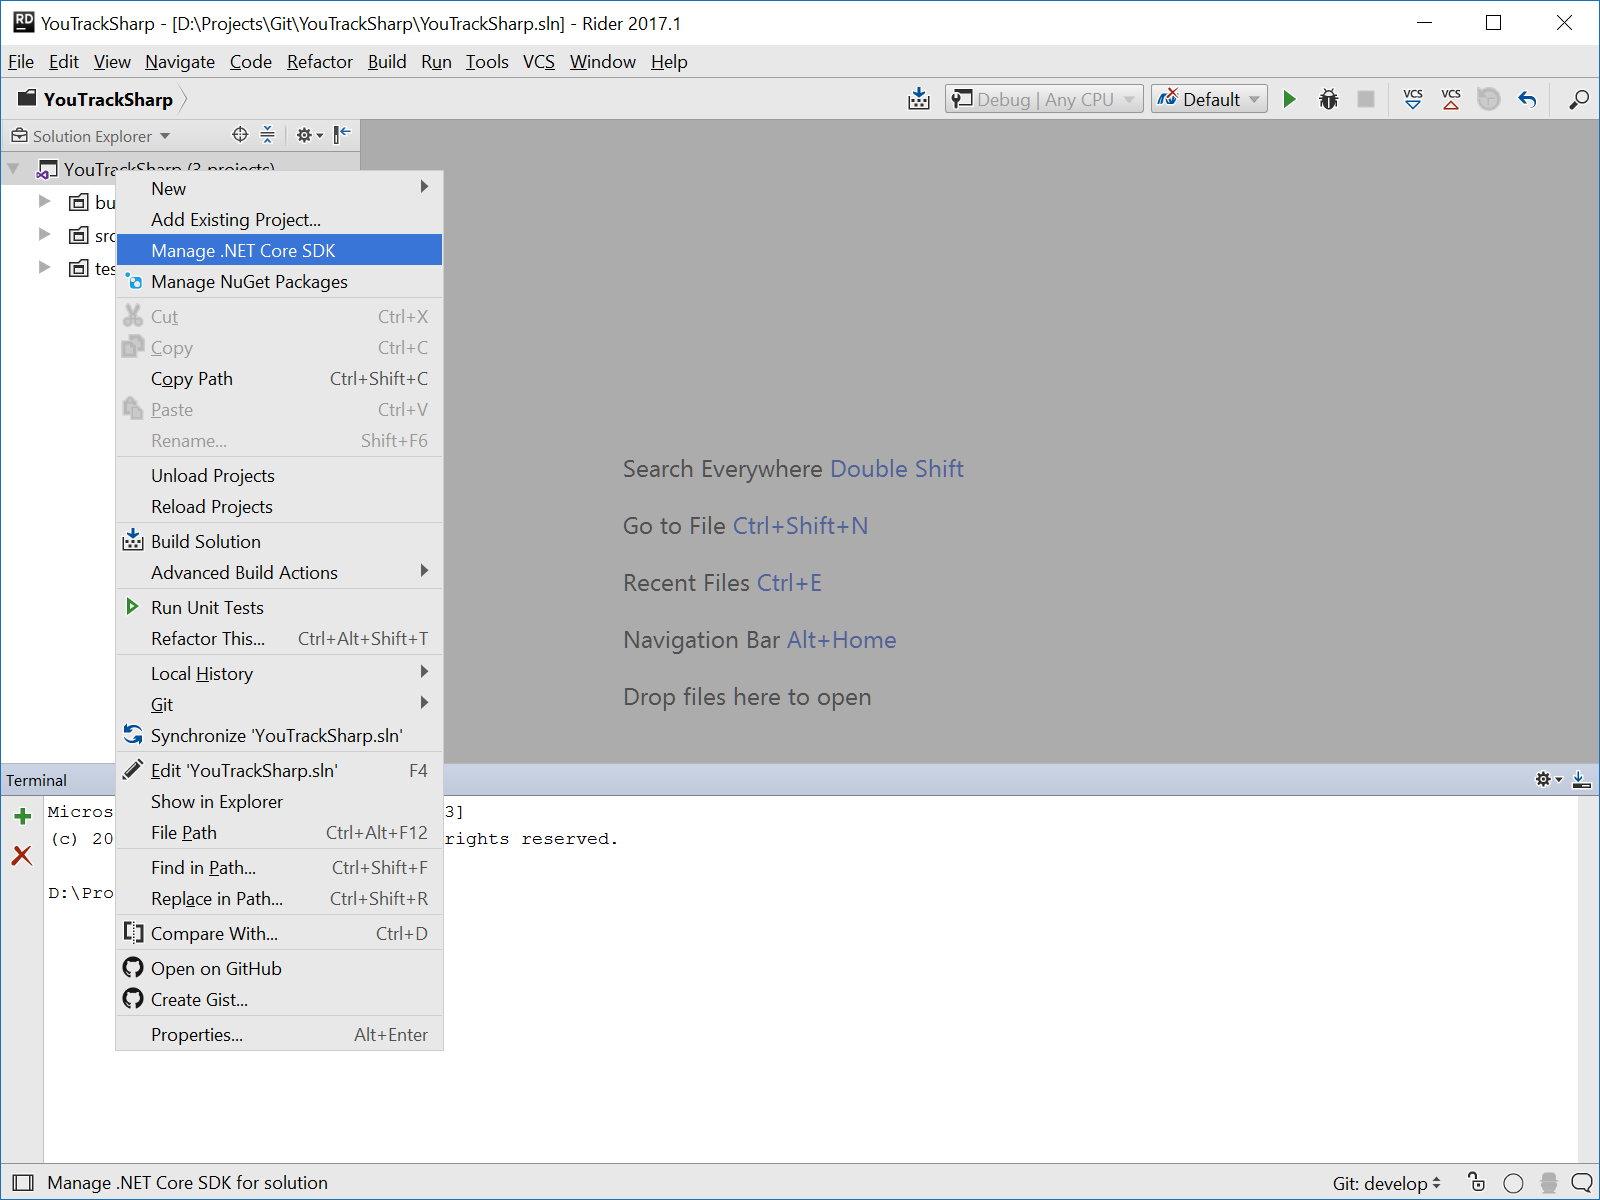
Task: Toggle tool window buttons in the status bar
Action: point(23,1183)
